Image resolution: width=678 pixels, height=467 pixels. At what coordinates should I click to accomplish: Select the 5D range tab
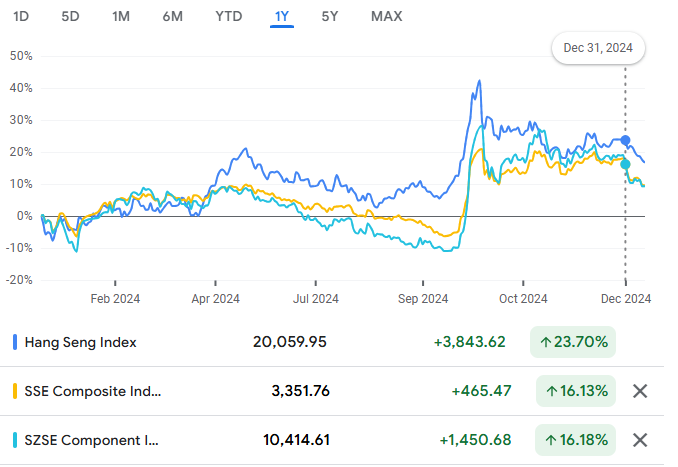[70, 16]
